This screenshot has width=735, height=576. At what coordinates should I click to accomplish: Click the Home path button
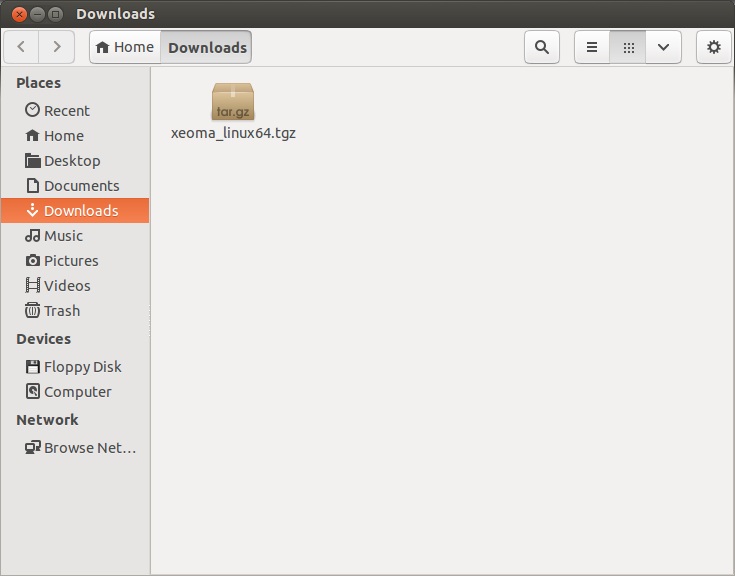pyautogui.click(x=125, y=47)
